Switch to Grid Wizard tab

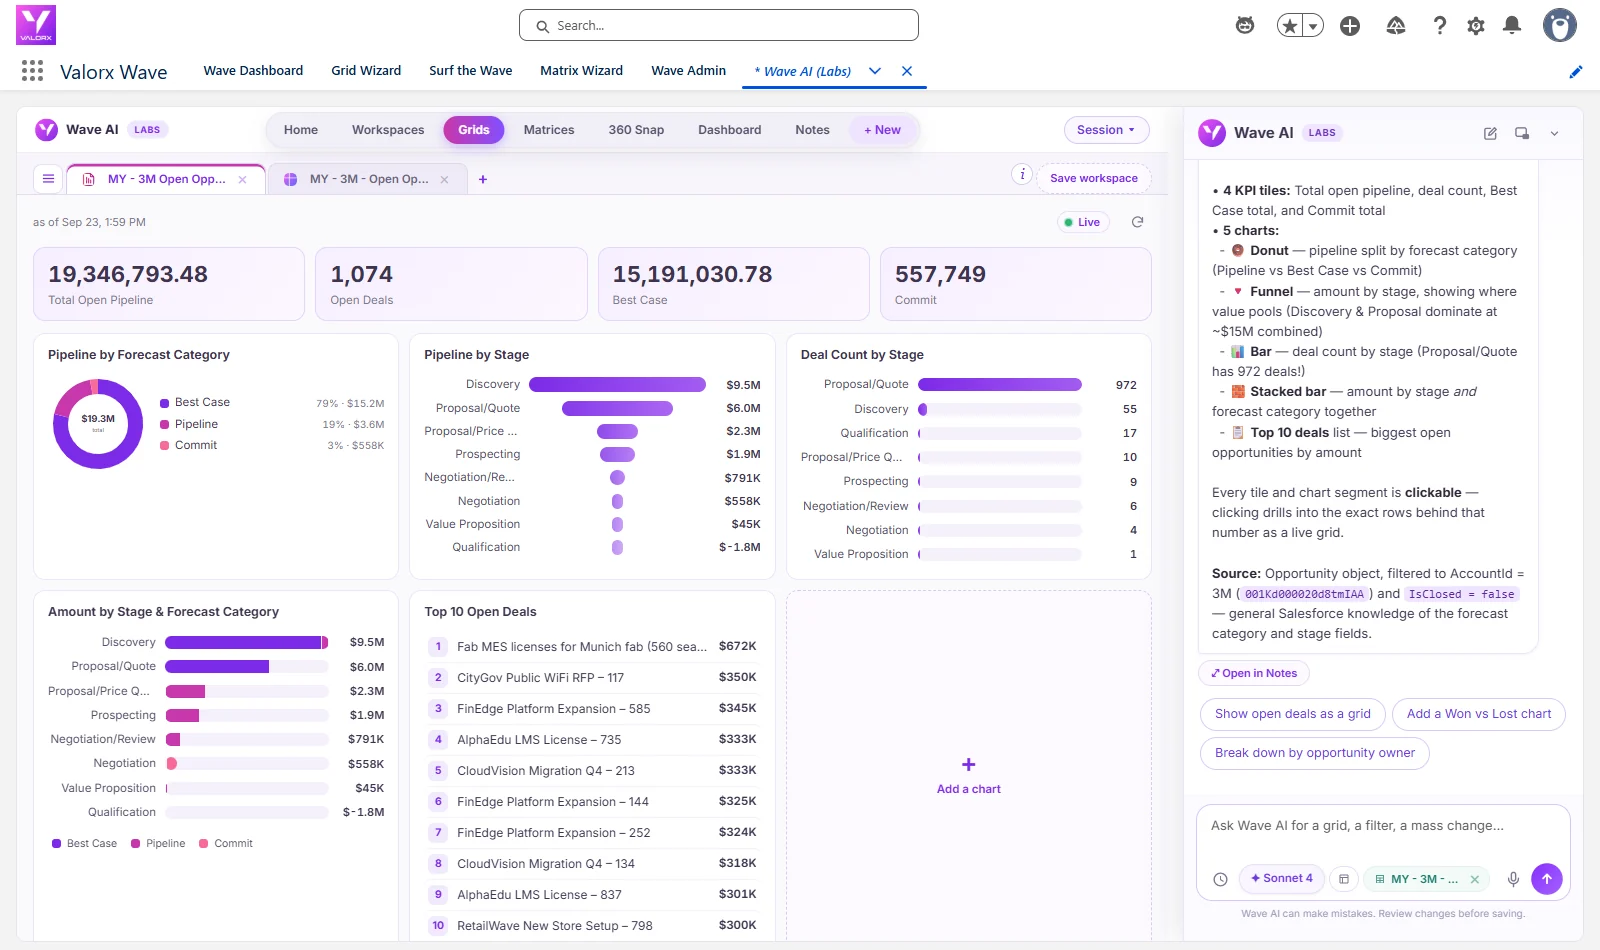point(366,71)
